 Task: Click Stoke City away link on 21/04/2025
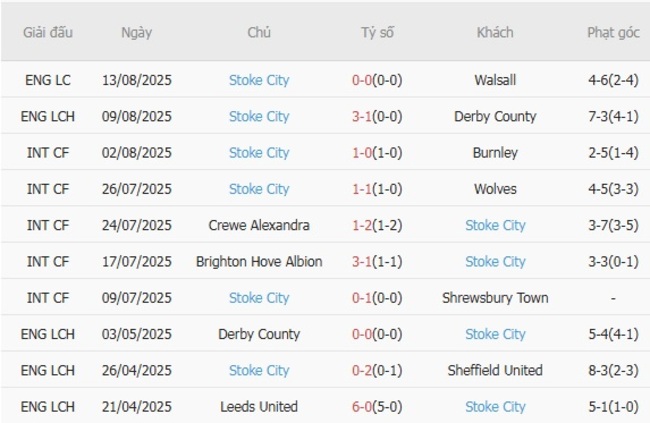495,407
